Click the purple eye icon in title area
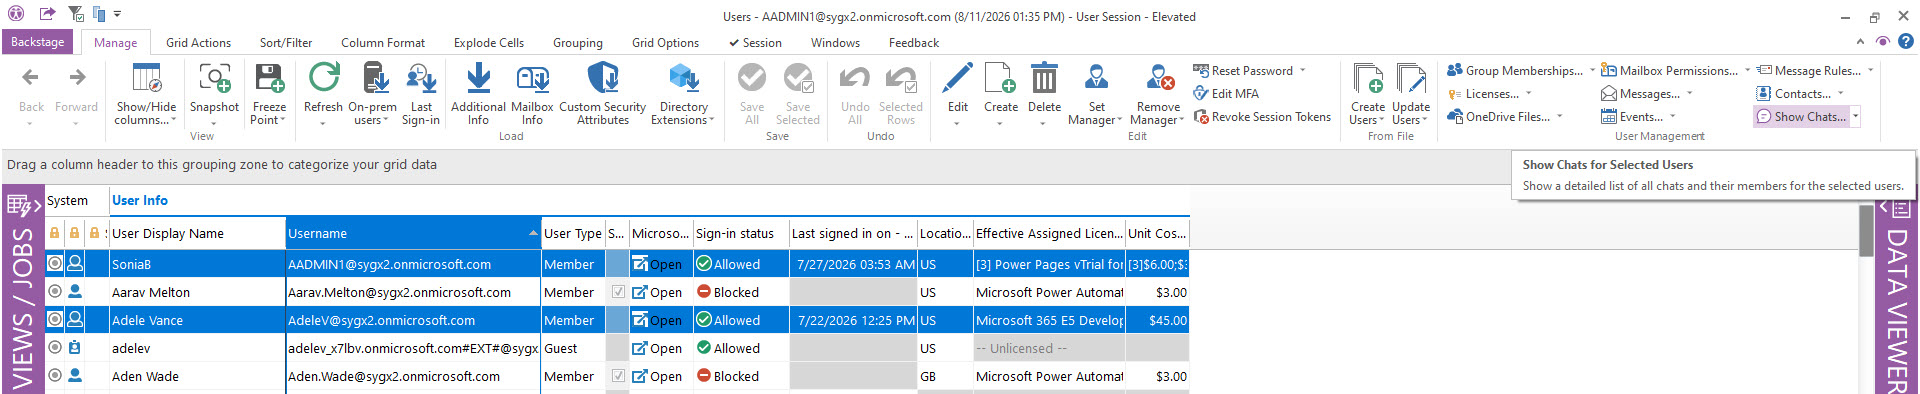The width and height of the screenshot is (1920, 394). [x=1883, y=42]
